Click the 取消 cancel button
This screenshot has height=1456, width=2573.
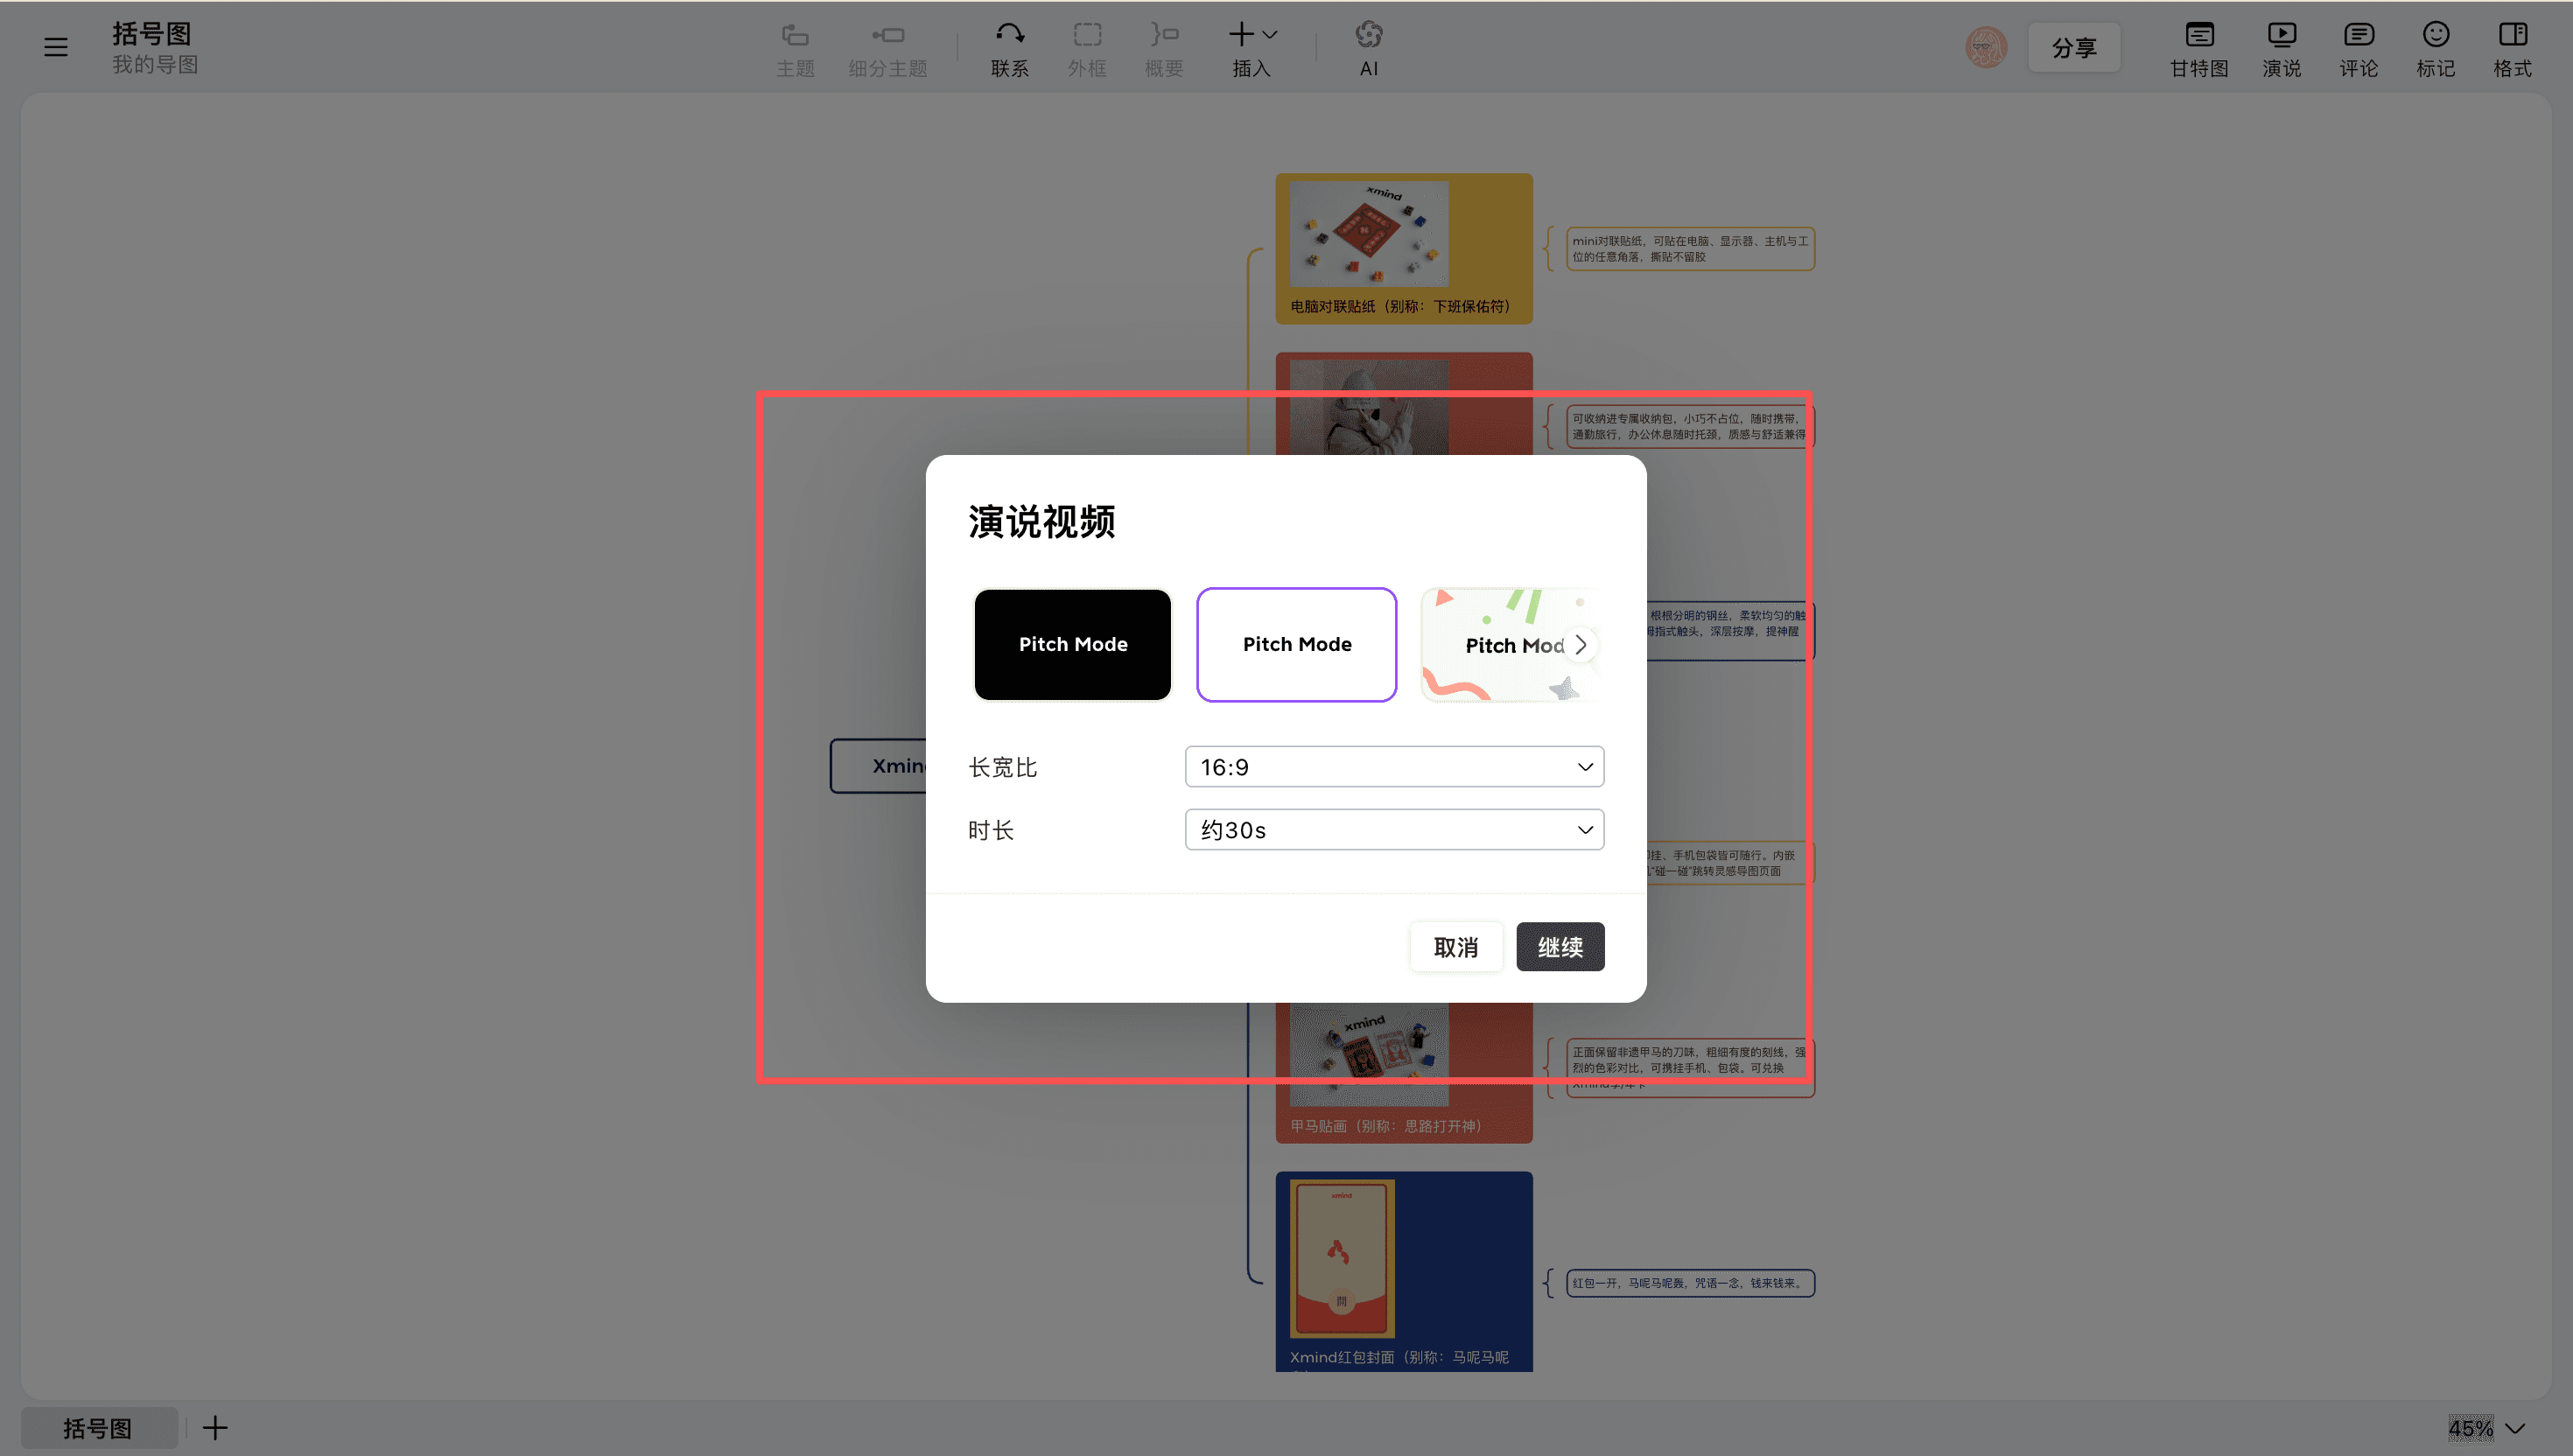(x=1455, y=947)
